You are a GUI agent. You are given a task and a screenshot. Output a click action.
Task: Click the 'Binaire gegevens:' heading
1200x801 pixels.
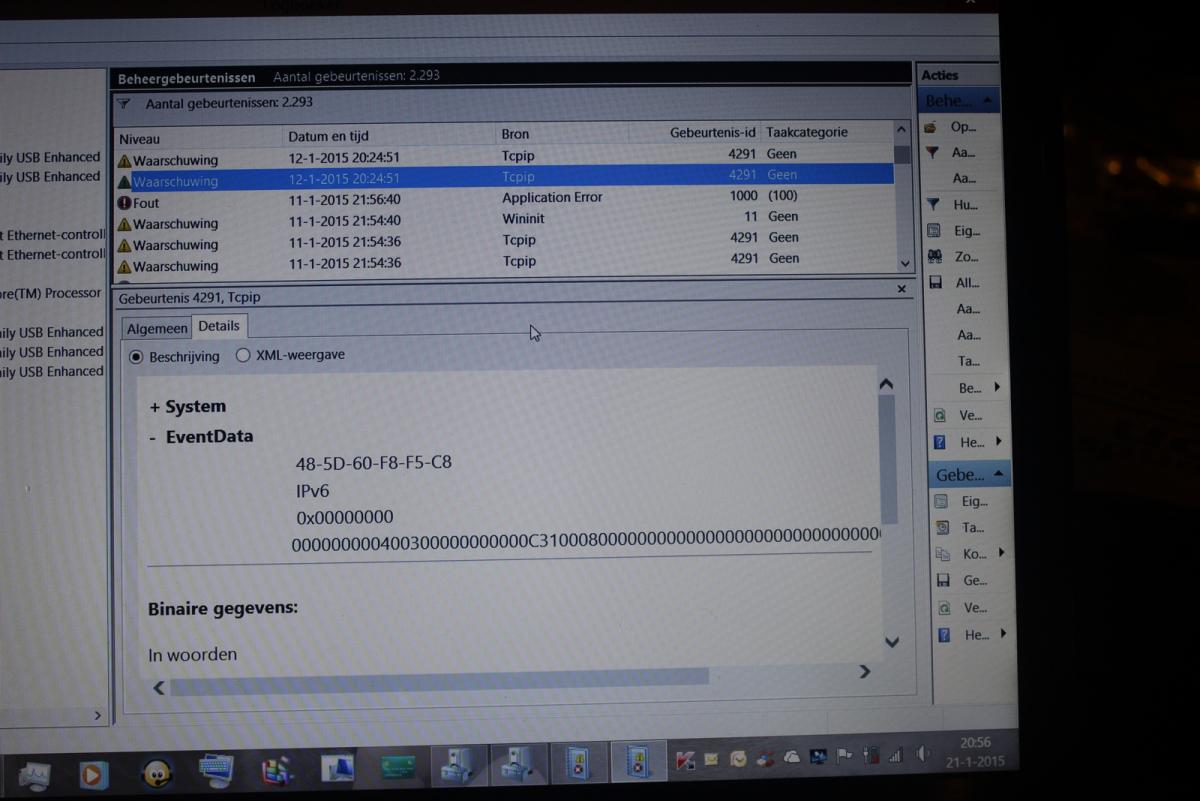[223, 608]
